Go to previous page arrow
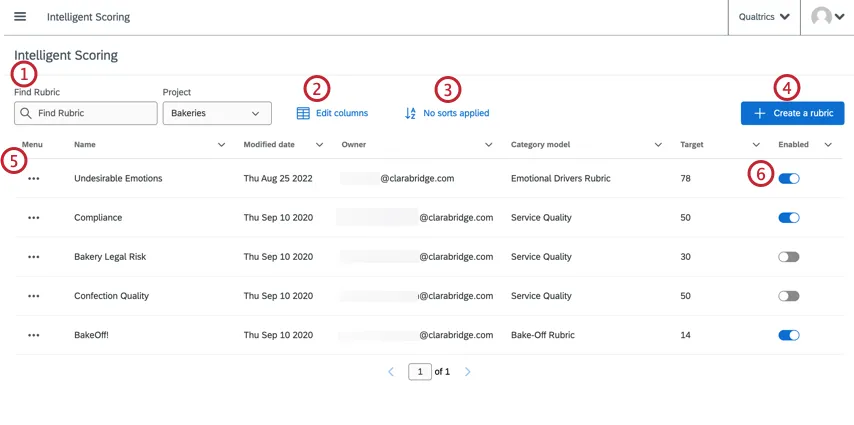This screenshot has height=425, width=854. coord(391,372)
